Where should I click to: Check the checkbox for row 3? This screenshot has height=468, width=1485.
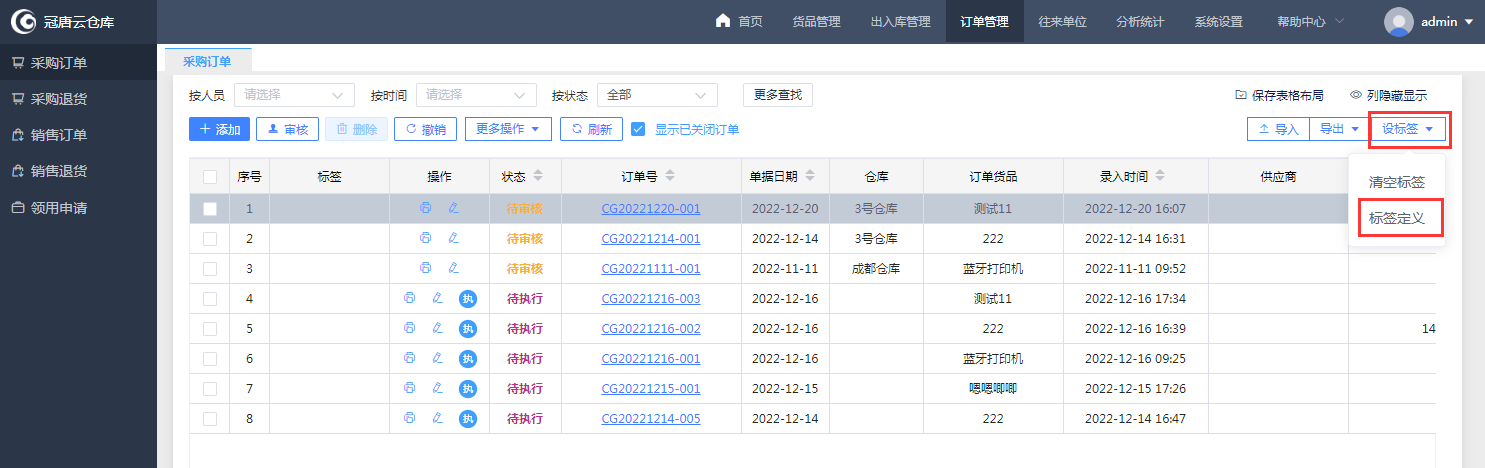click(210, 269)
